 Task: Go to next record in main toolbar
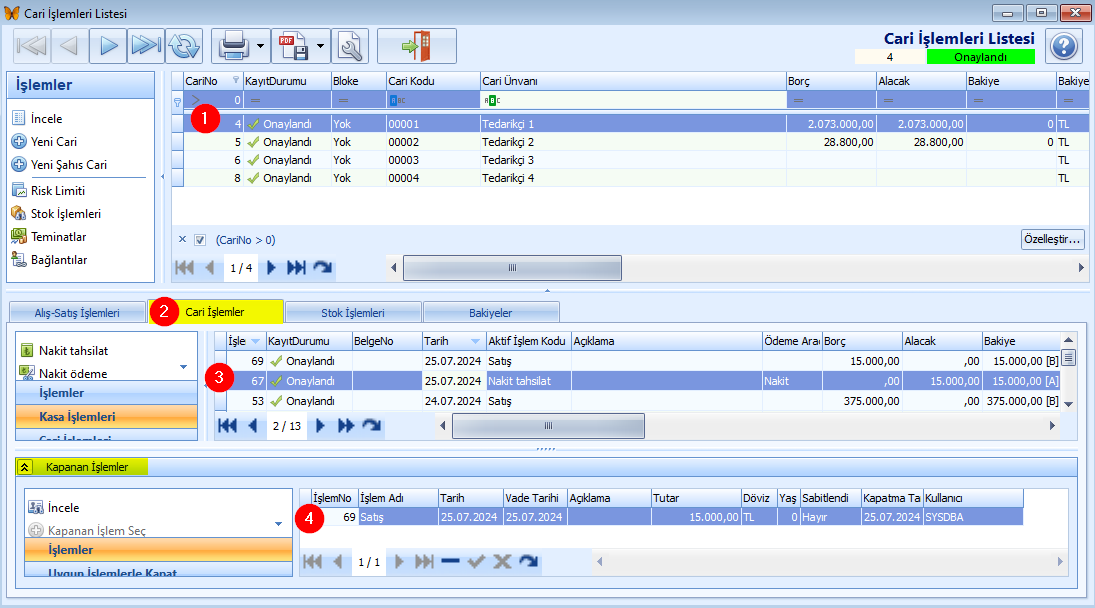tap(108, 46)
